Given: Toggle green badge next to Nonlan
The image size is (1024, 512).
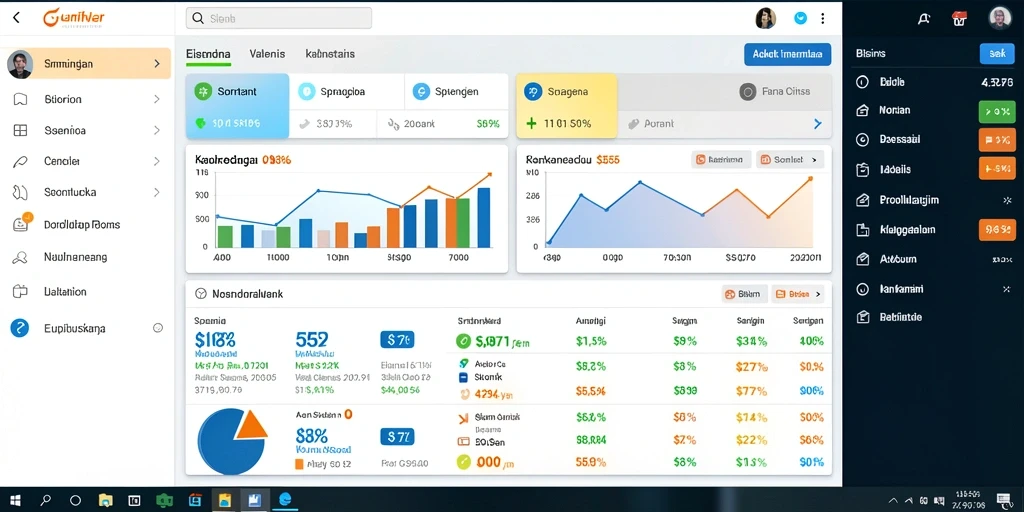Looking at the screenshot, I should tap(997, 112).
